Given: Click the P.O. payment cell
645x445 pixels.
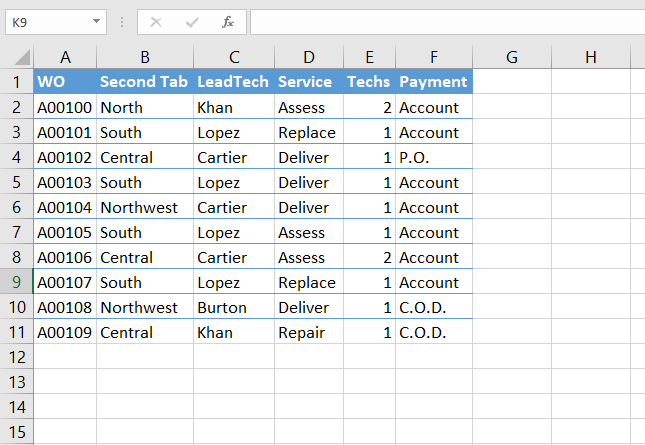Looking at the screenshot, I should 434,157.
